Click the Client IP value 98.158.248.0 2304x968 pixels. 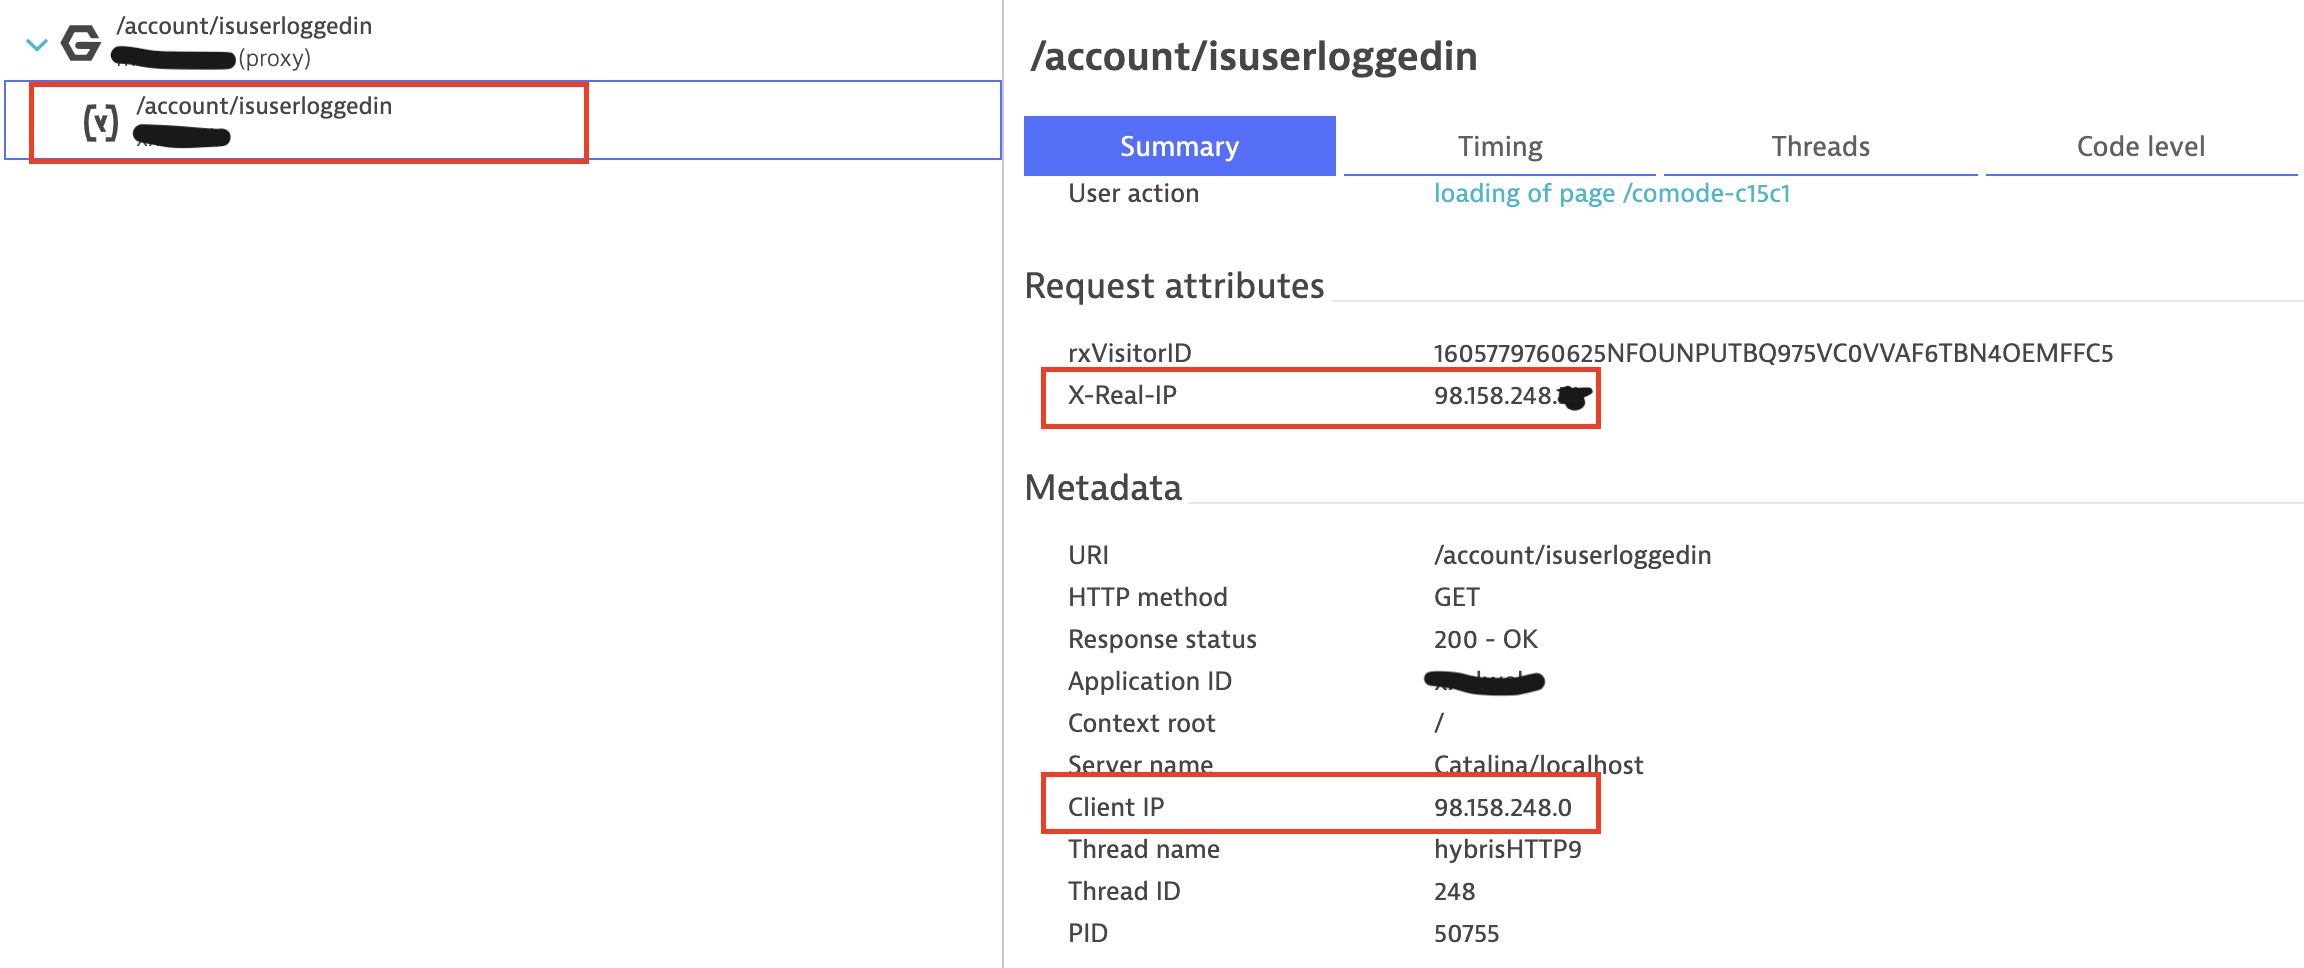1502,807
